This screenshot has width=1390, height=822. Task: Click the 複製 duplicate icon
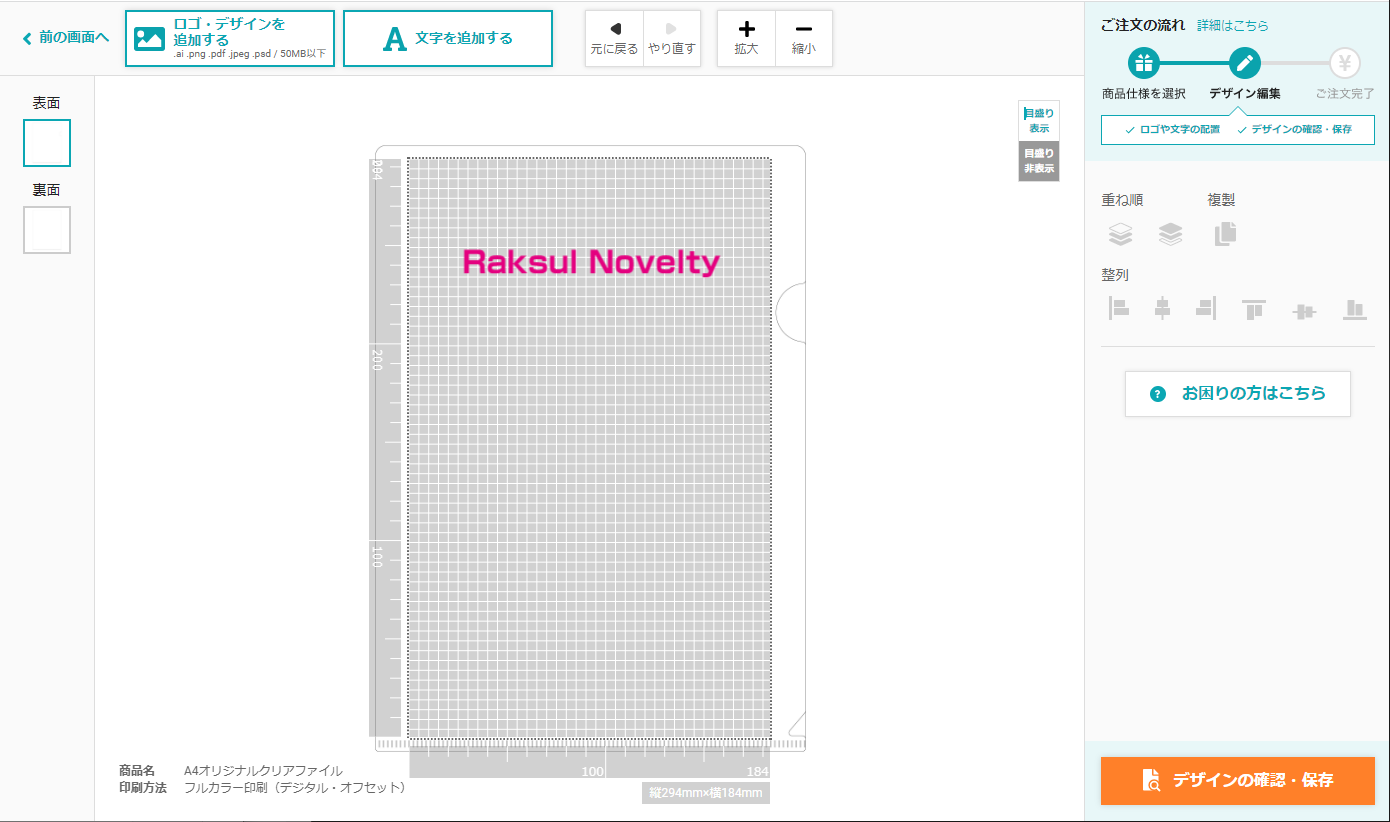point(1225,234)
